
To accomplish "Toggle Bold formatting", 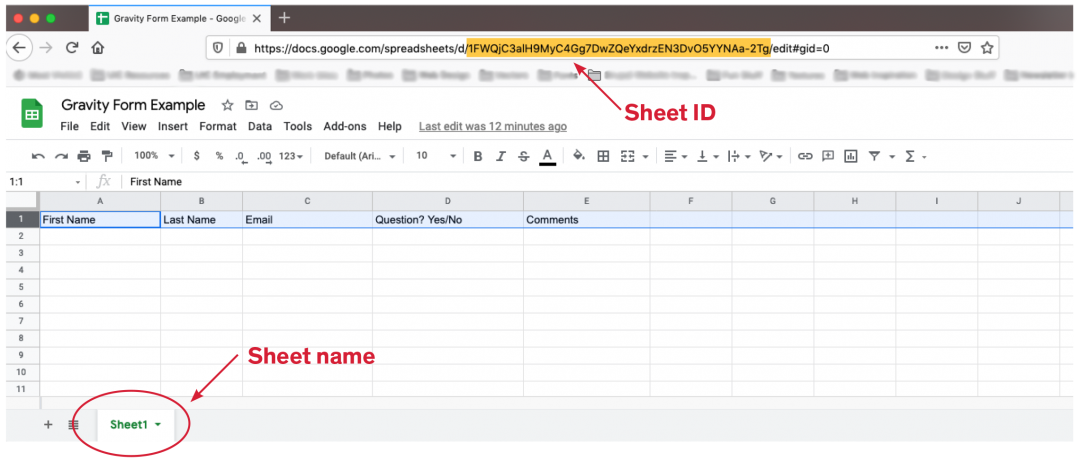I will pyautogui.click(x=478, y=156).
